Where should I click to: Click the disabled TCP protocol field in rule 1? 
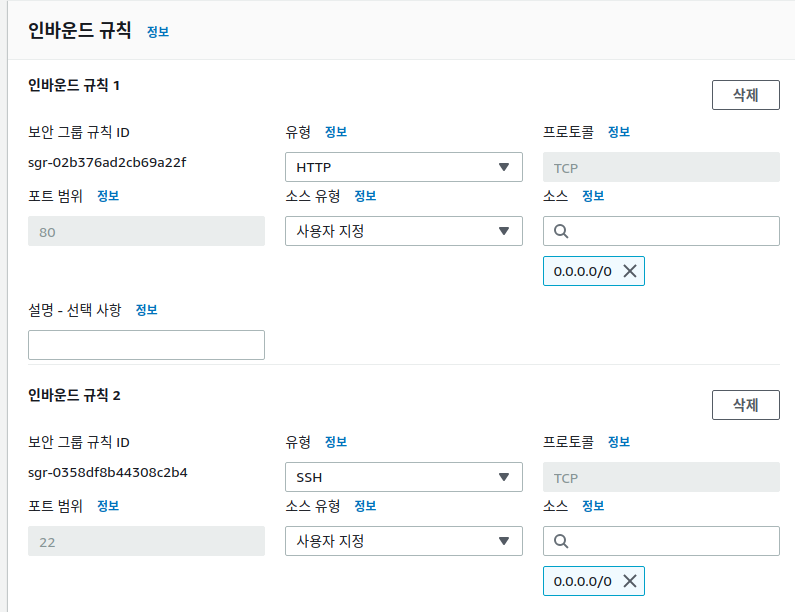click(661, 167)
